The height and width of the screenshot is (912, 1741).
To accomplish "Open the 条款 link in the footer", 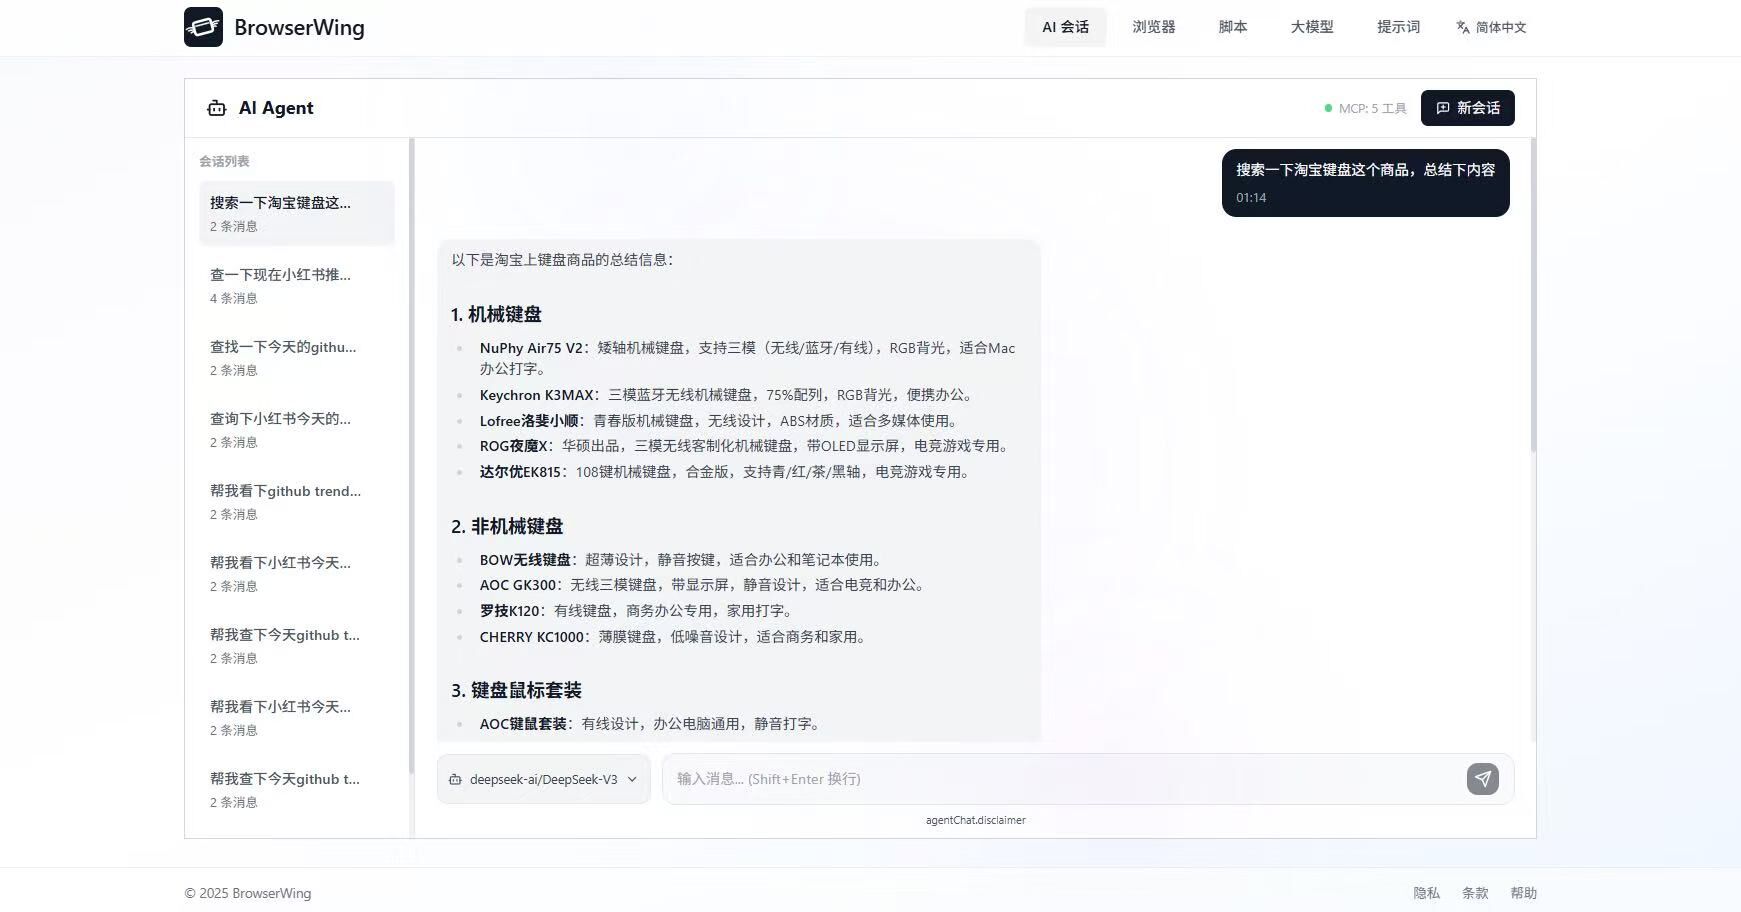I will (1475, 892).
